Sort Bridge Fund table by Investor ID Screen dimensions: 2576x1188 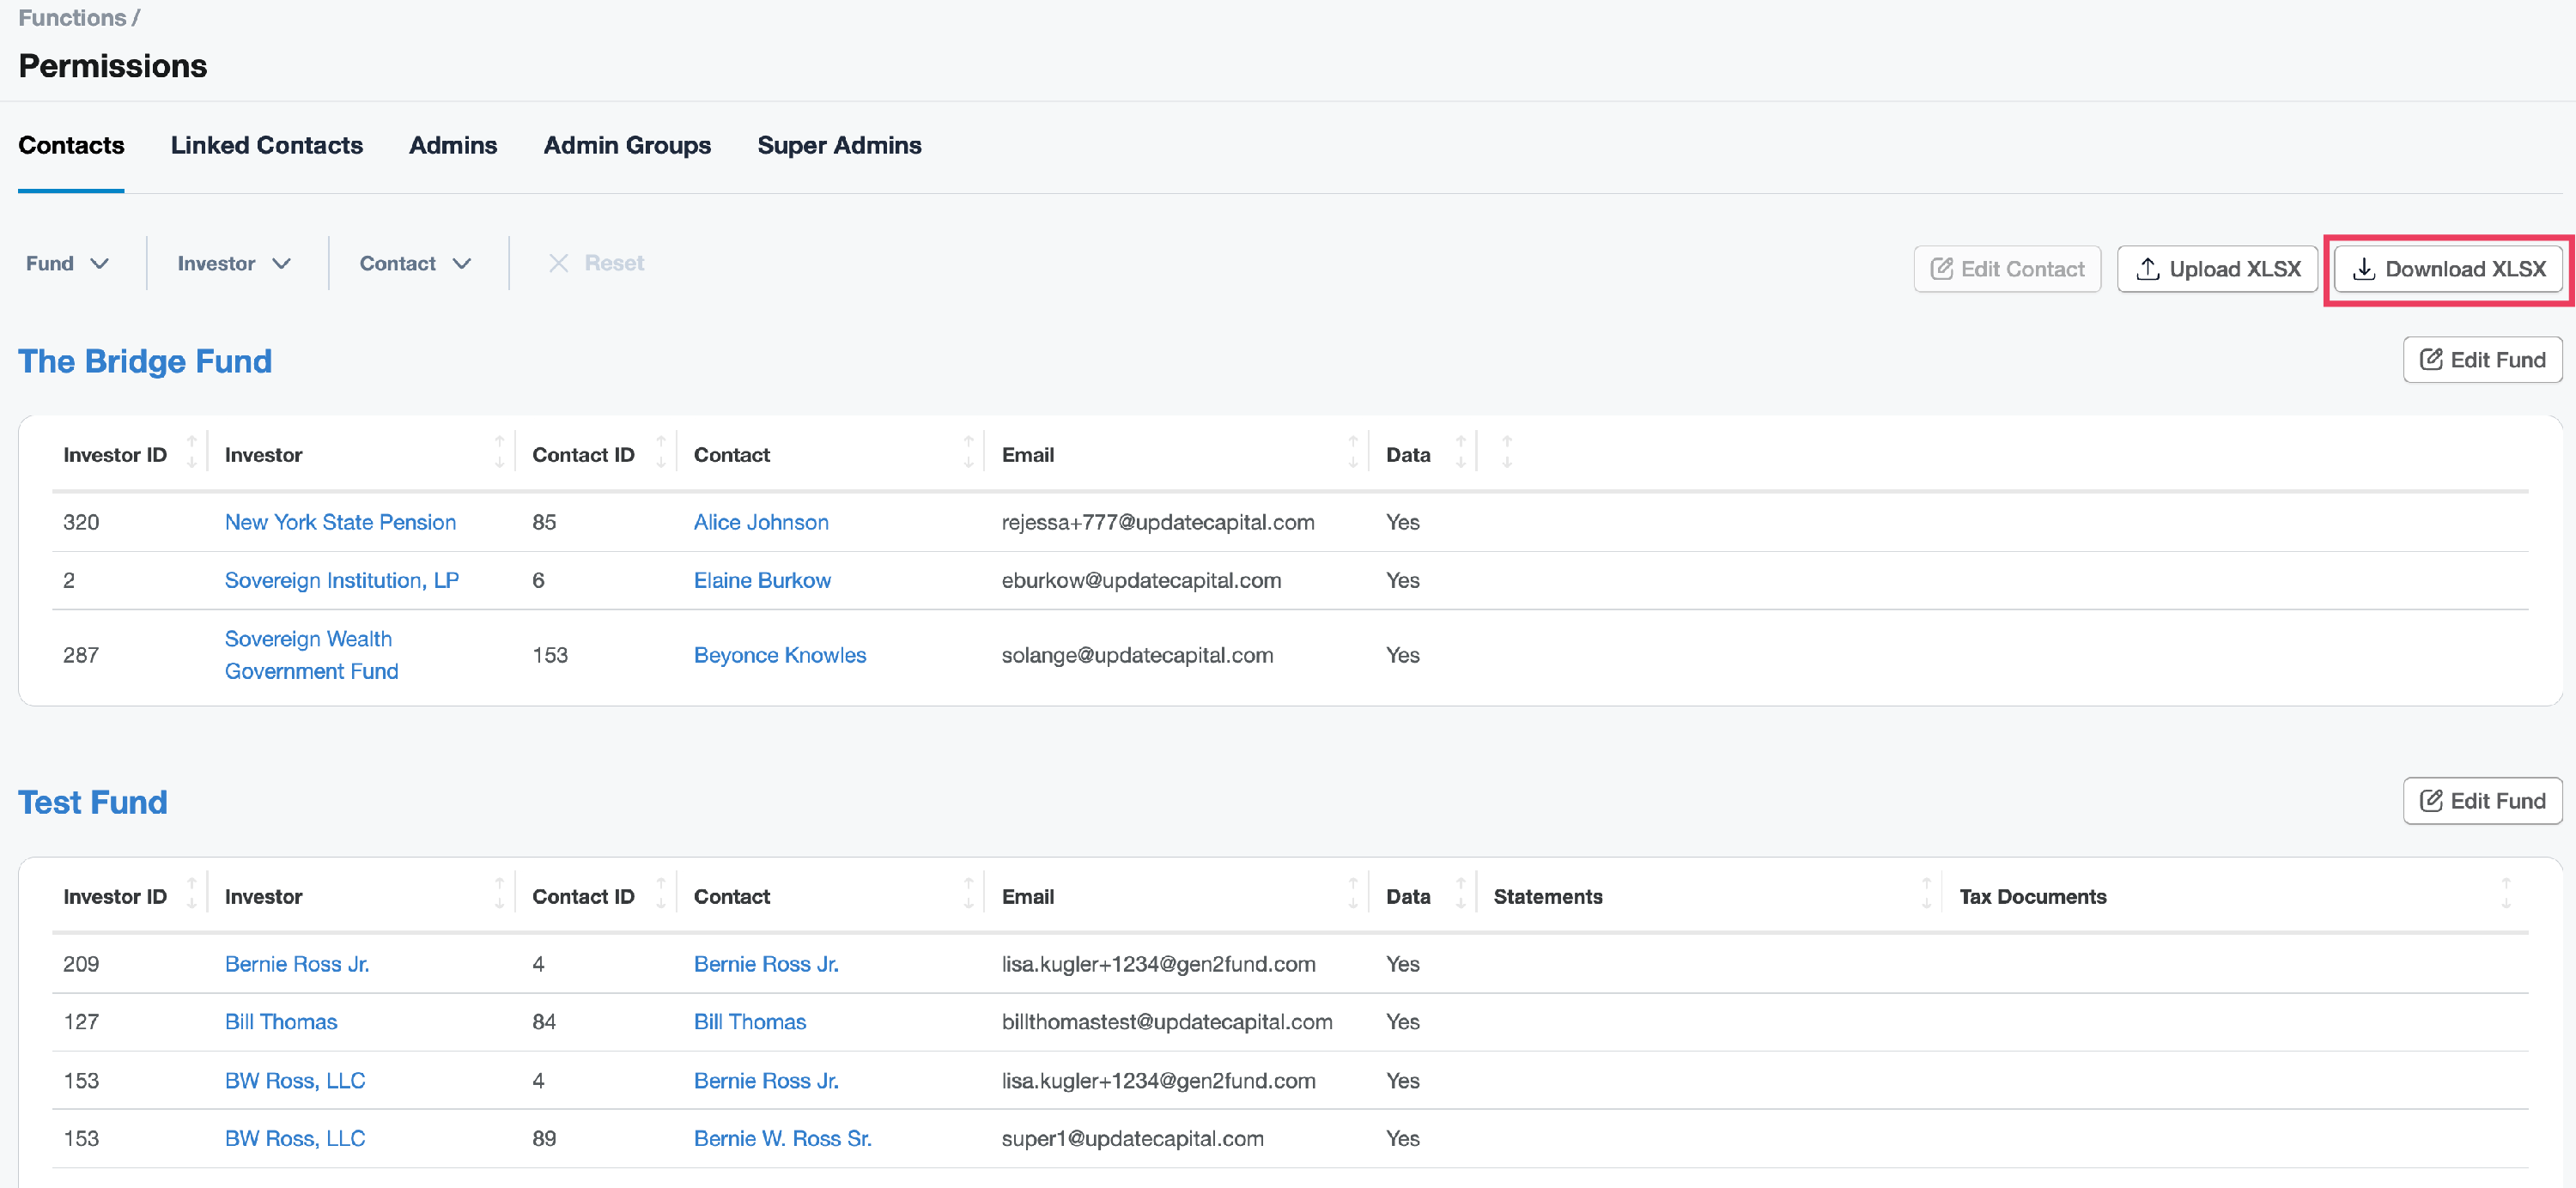[191, 454]
